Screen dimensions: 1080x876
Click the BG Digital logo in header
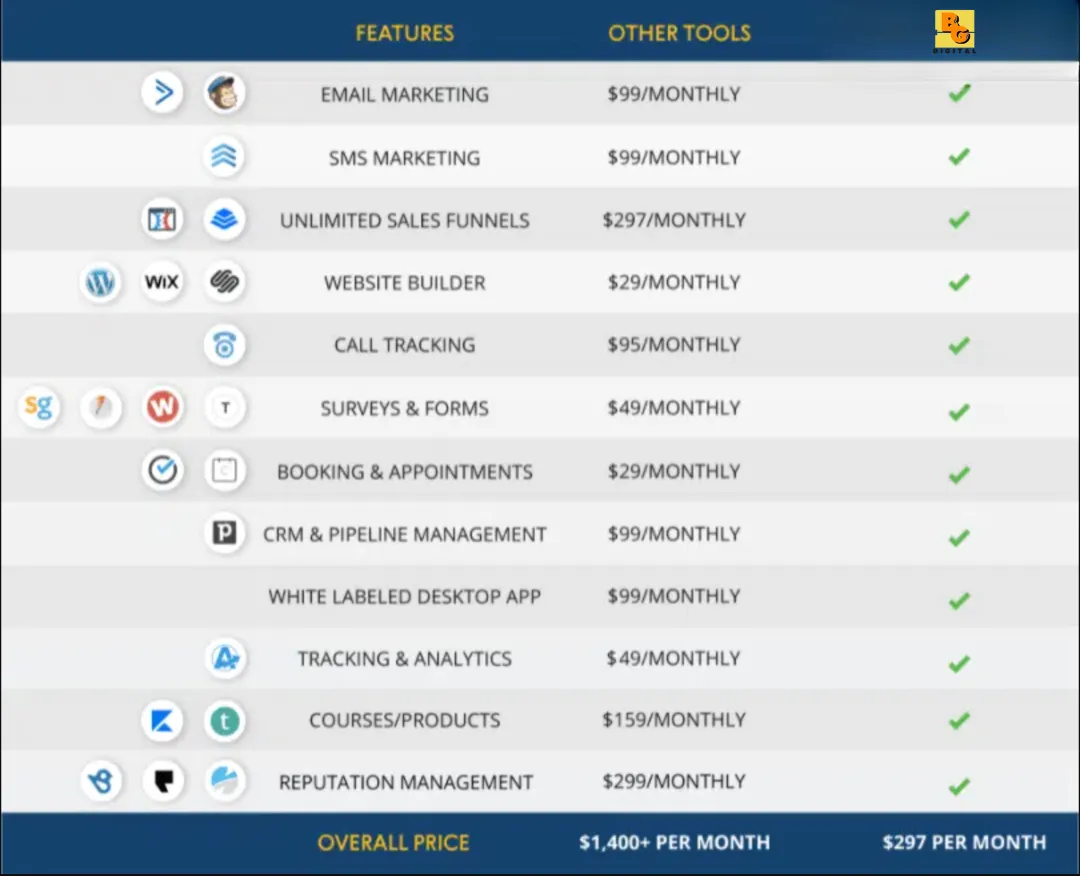[x=955, y=32]
